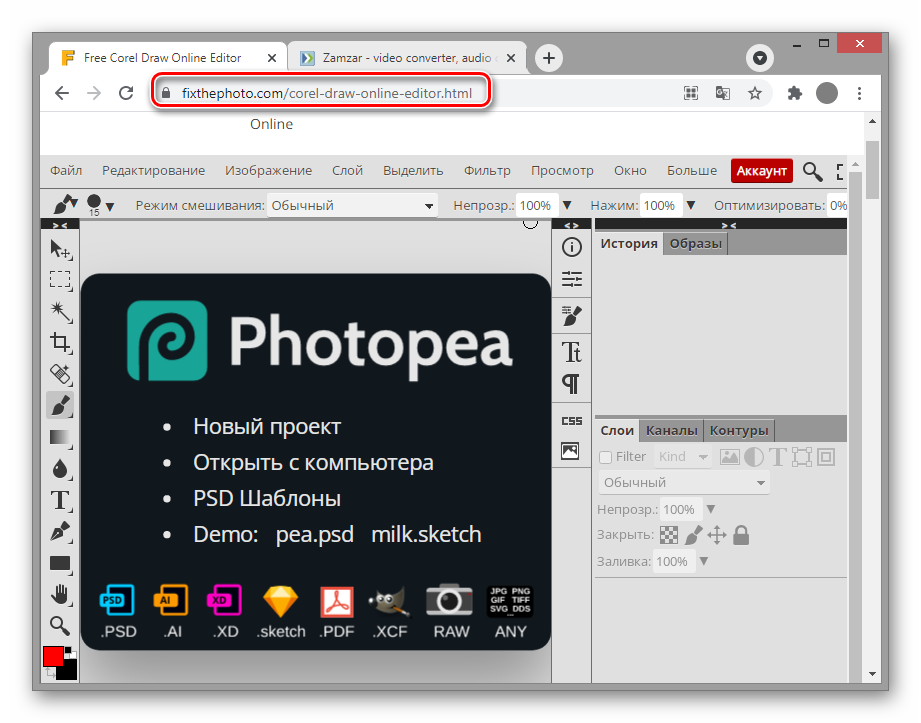Switch to the Контуры tab
Screen dimensions: 921x723
(739, 431)
